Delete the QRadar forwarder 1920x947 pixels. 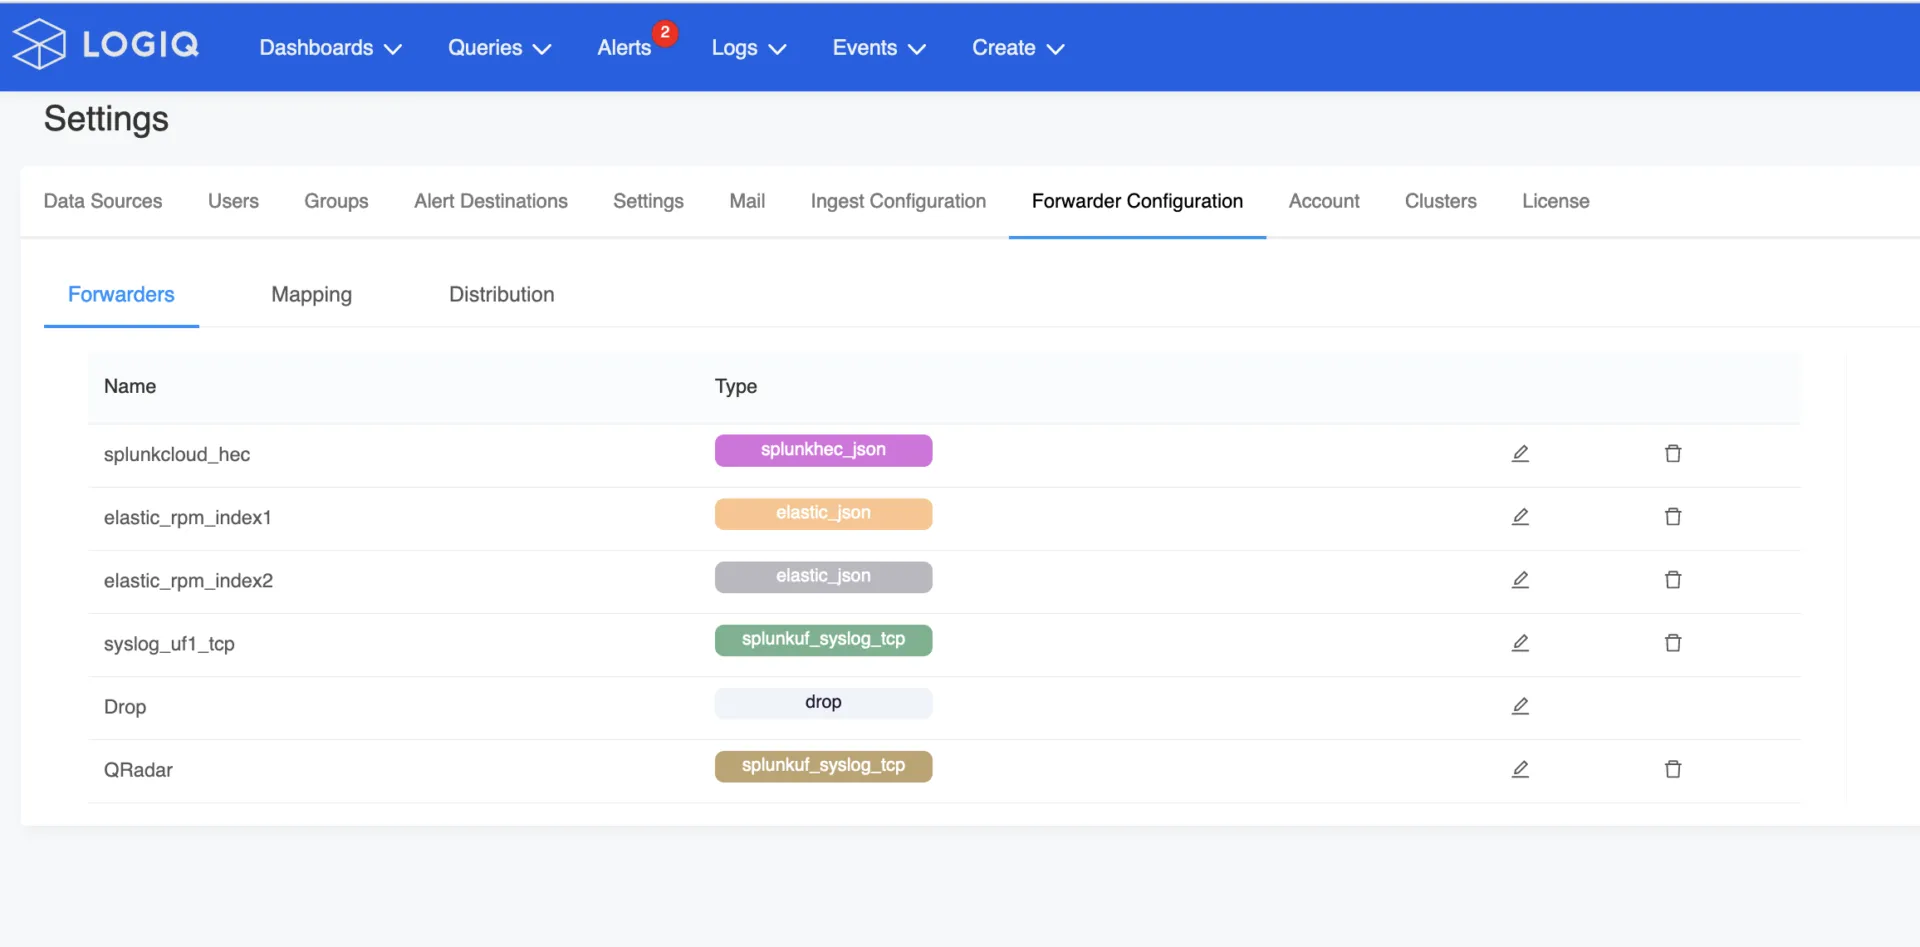(1673, 769)
